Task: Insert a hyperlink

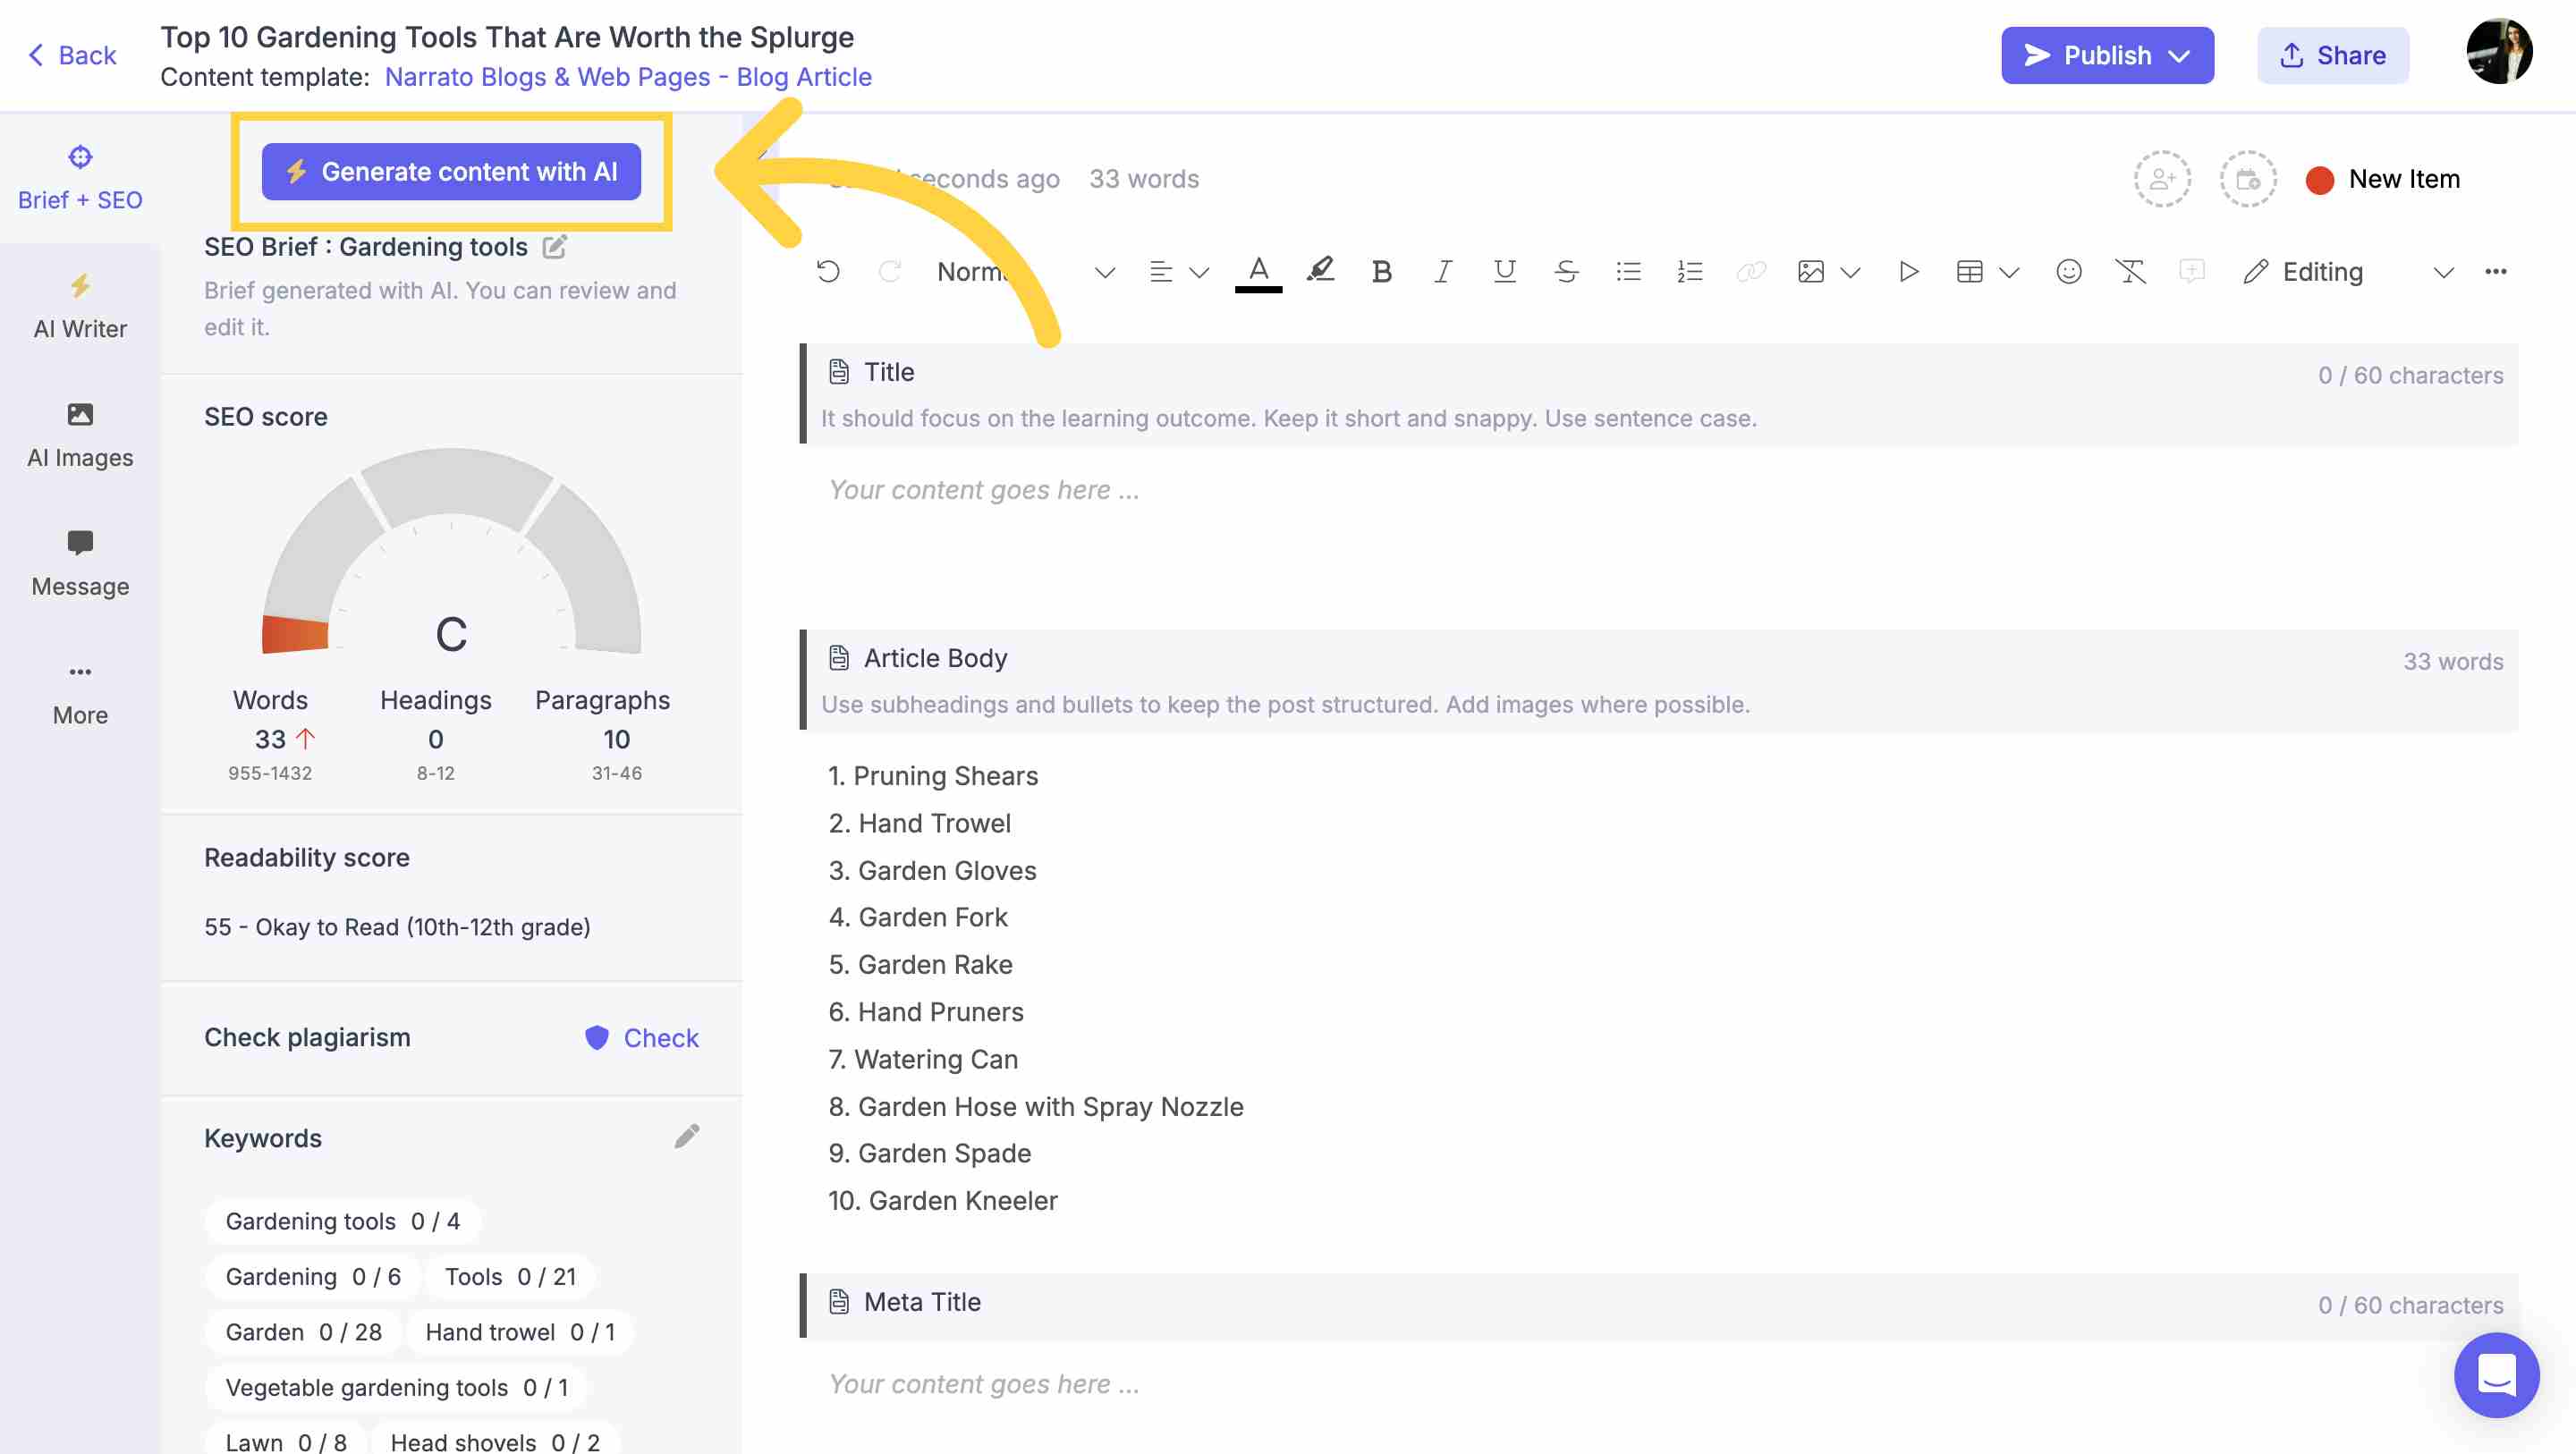Action: tap(1750, 271)
